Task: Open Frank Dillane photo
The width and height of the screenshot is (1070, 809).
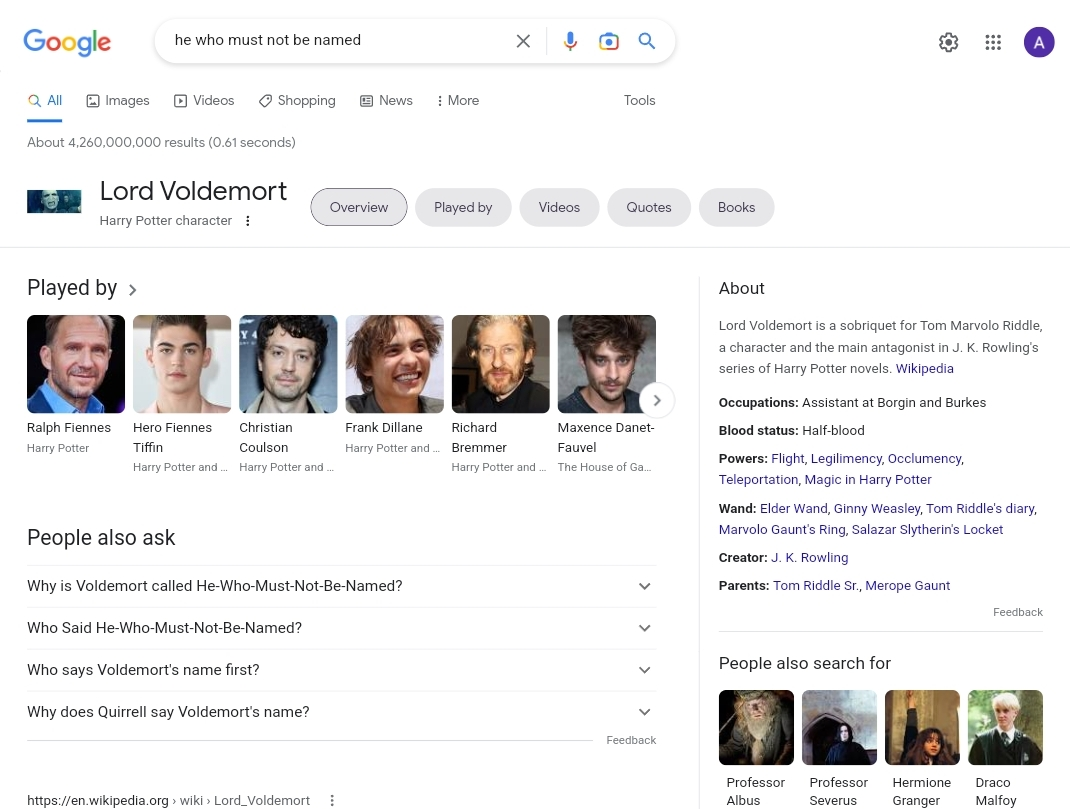Action: tap(394, 364)
